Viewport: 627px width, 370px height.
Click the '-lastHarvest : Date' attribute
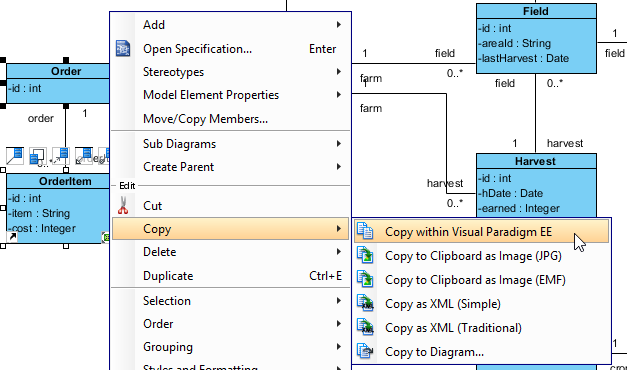523,58
